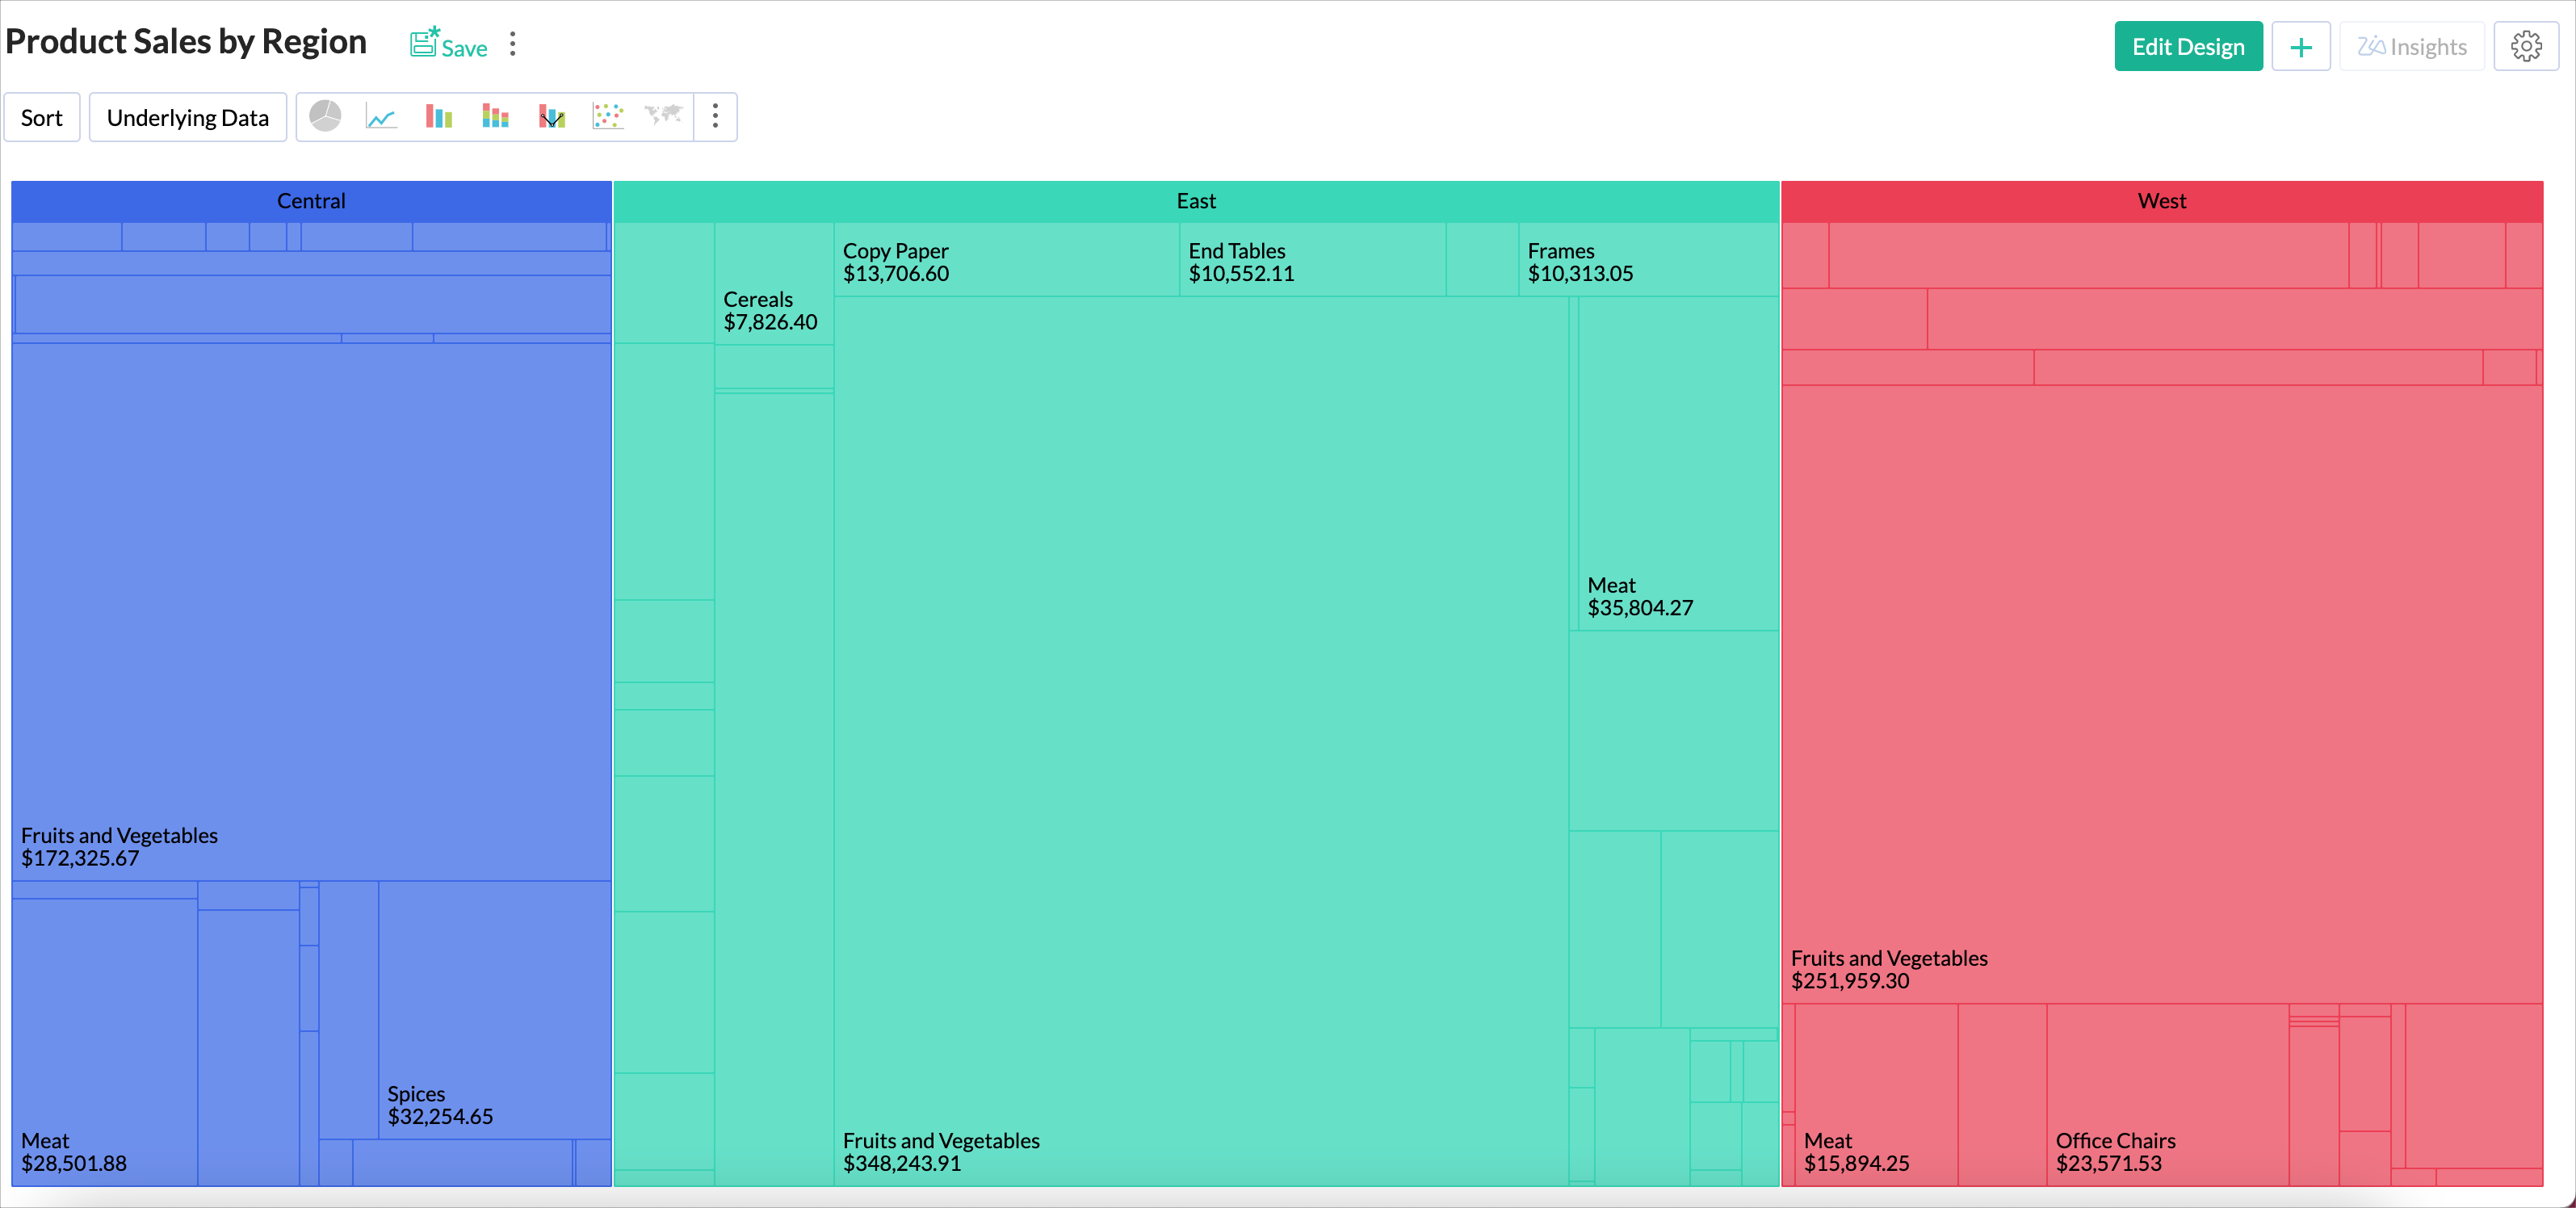Image resolution: width=2576 pixels, height=1208 pixels.
Task: Select the line chart icon
Action: 381,117
